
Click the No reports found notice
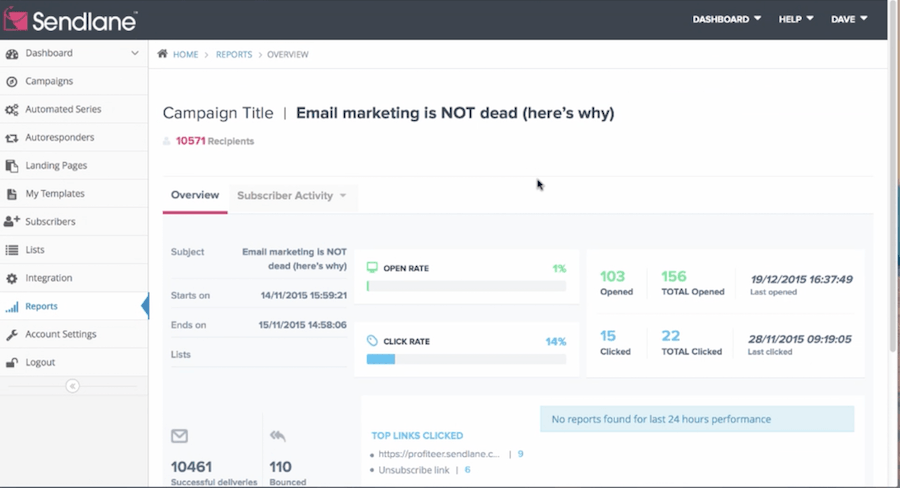tap(697, 419)
